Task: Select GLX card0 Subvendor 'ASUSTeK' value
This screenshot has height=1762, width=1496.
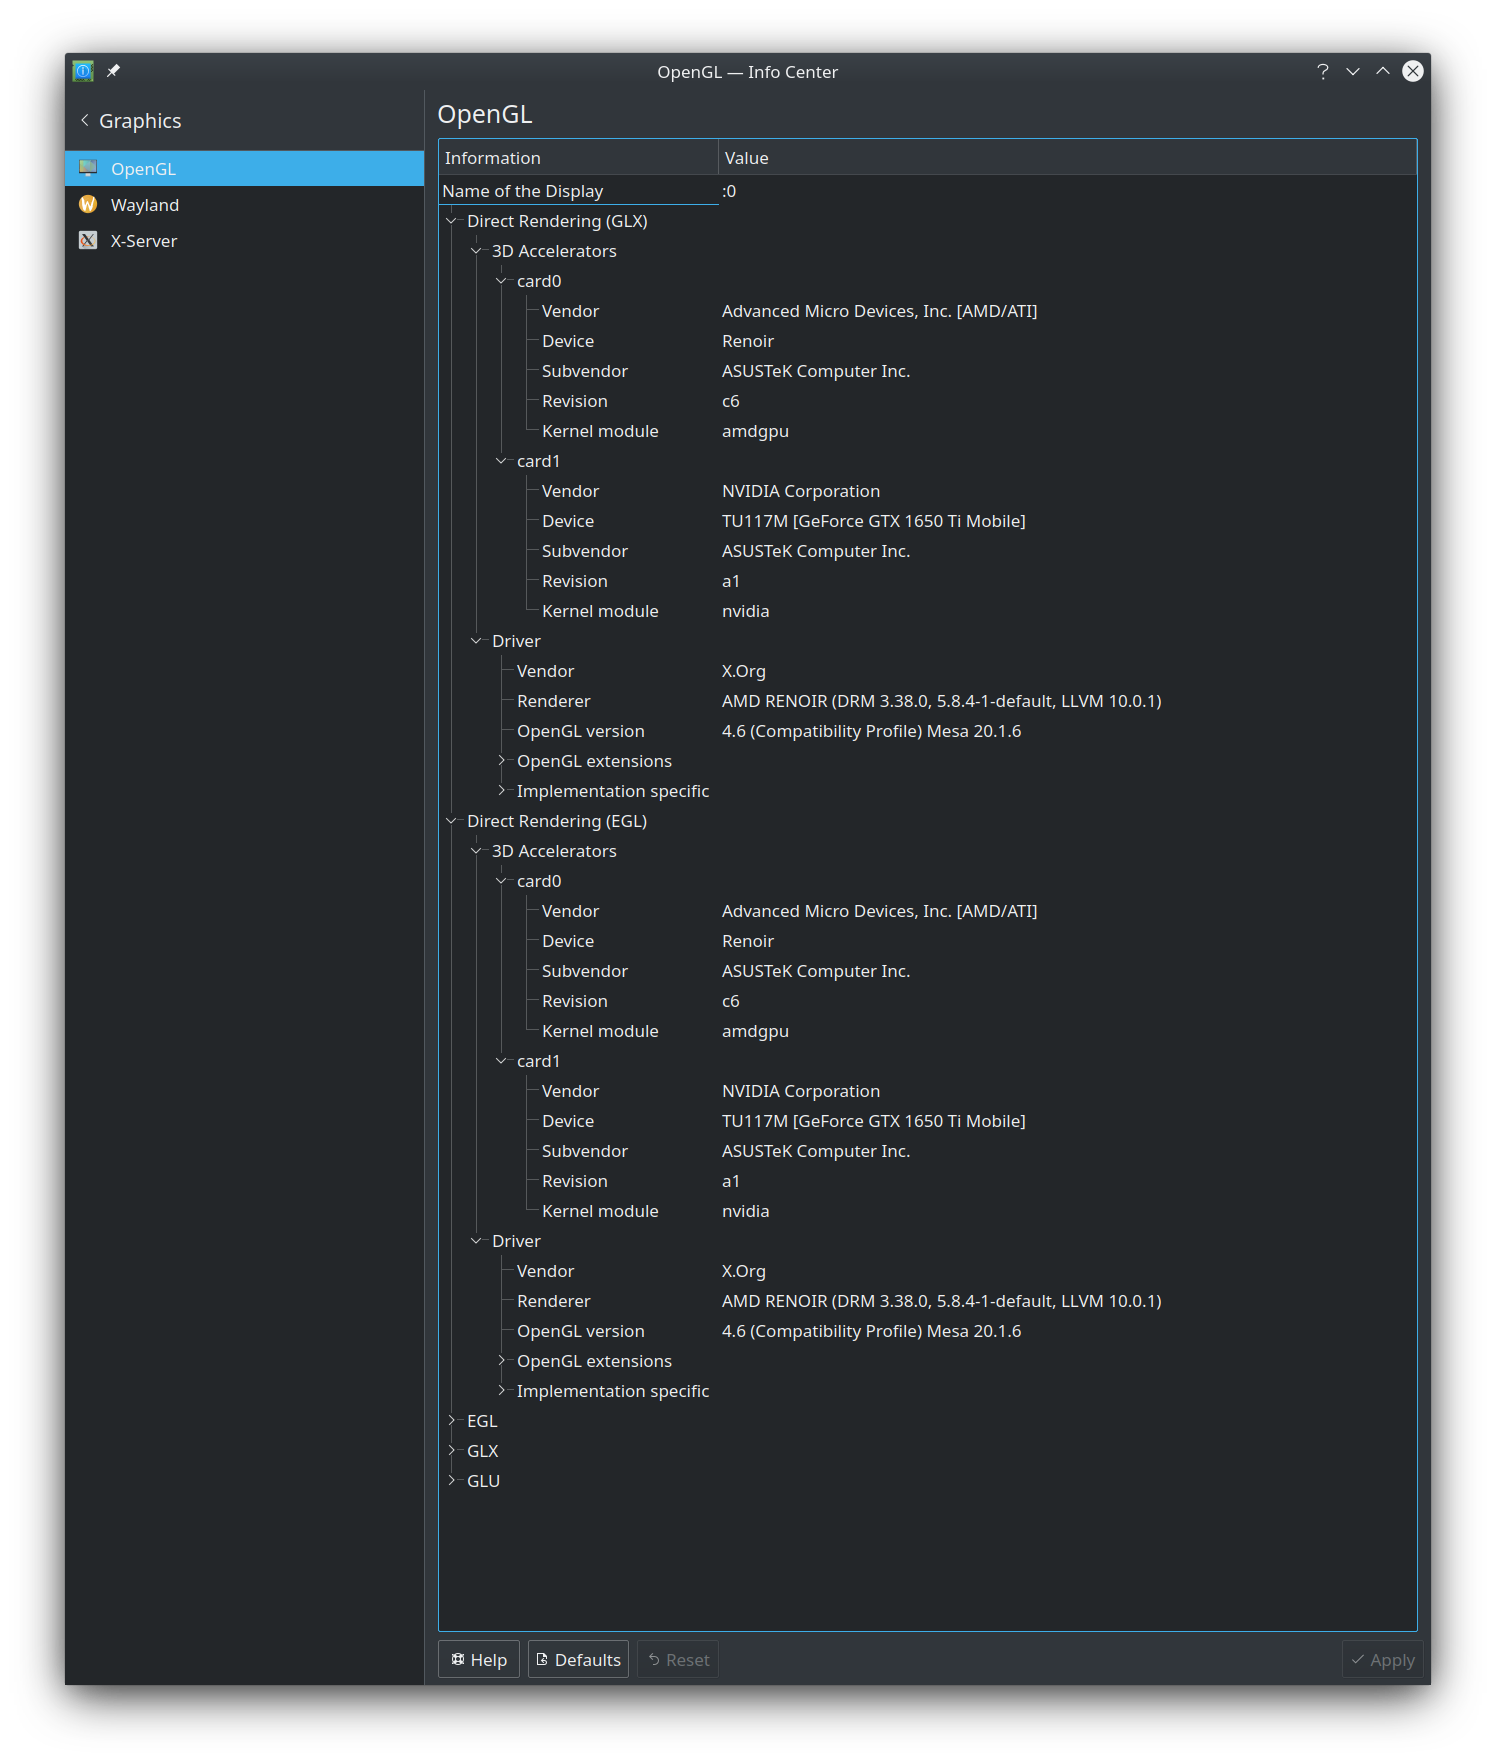Action: pos(816,371)
